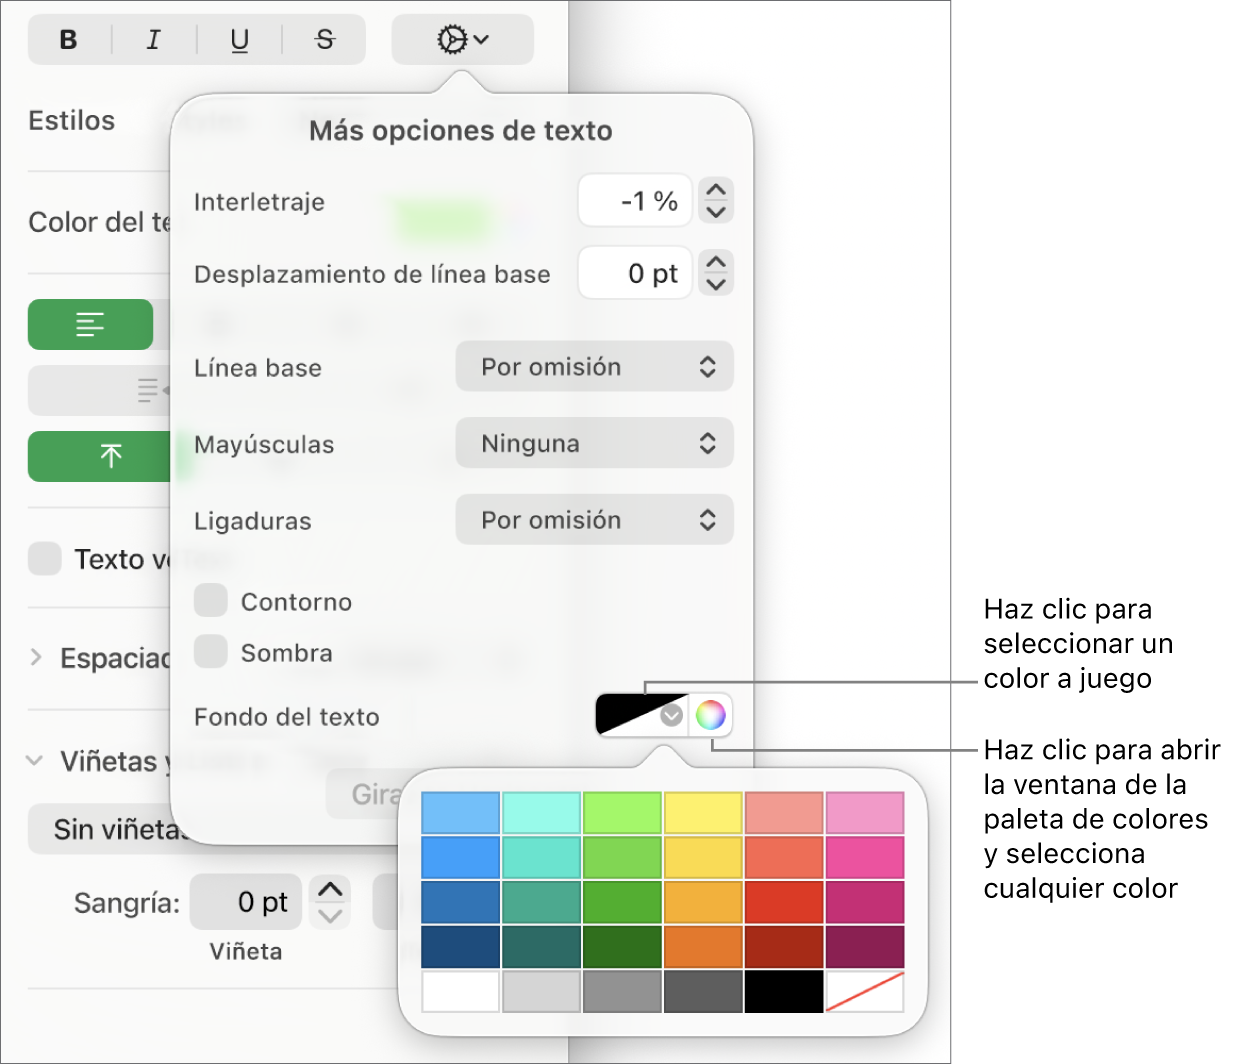Enable the Contorno checkbox

[211, 601]
